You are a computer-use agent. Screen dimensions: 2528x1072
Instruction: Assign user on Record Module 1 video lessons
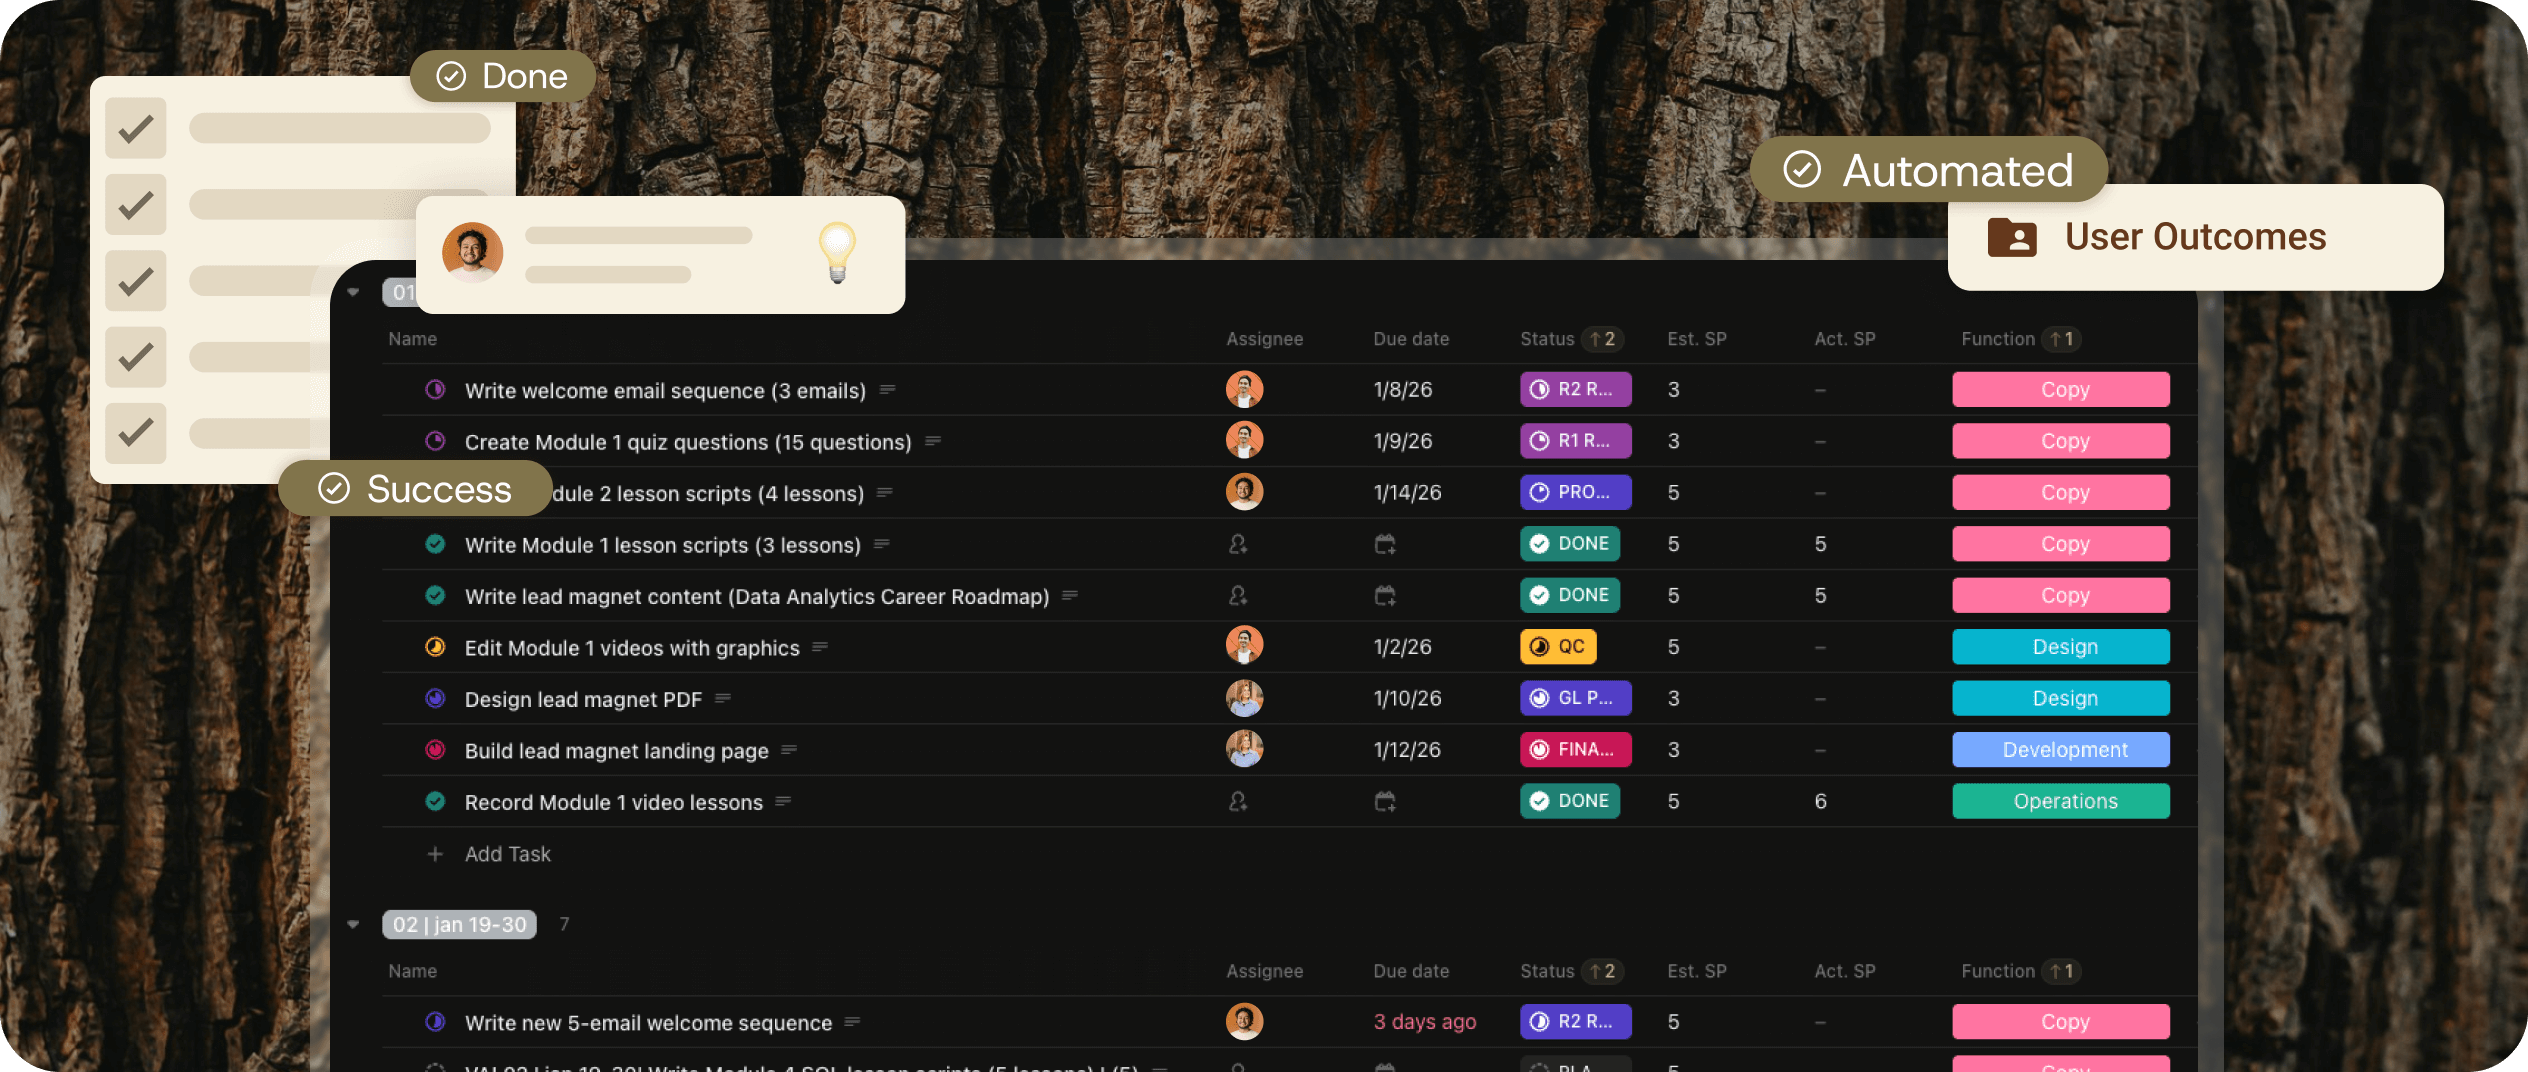[1238, 802]
